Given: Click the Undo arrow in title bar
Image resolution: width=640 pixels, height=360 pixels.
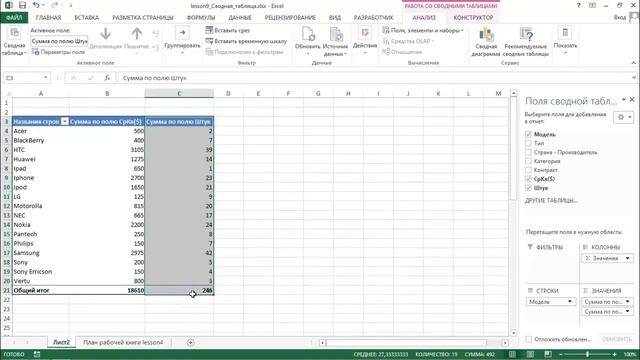Looking at the screenshot, I should click(36, 5).
